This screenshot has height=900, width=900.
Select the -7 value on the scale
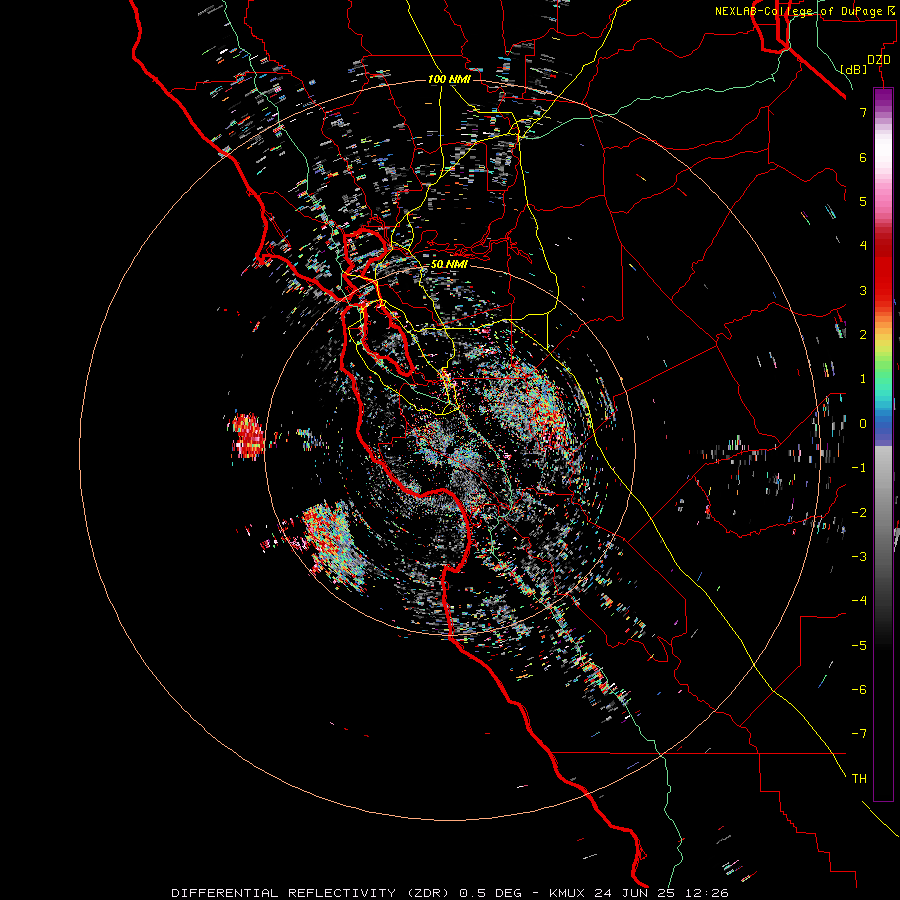click(x=859, y=734)
